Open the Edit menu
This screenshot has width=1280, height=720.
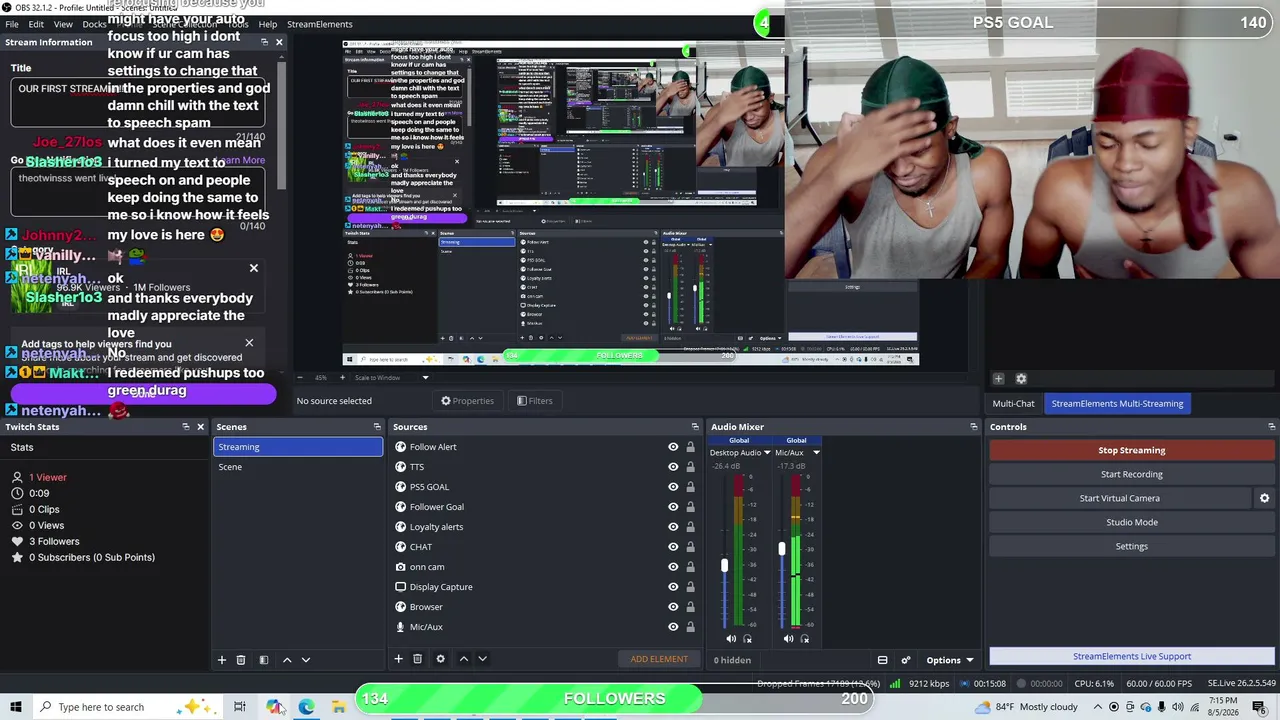(36, 24)
